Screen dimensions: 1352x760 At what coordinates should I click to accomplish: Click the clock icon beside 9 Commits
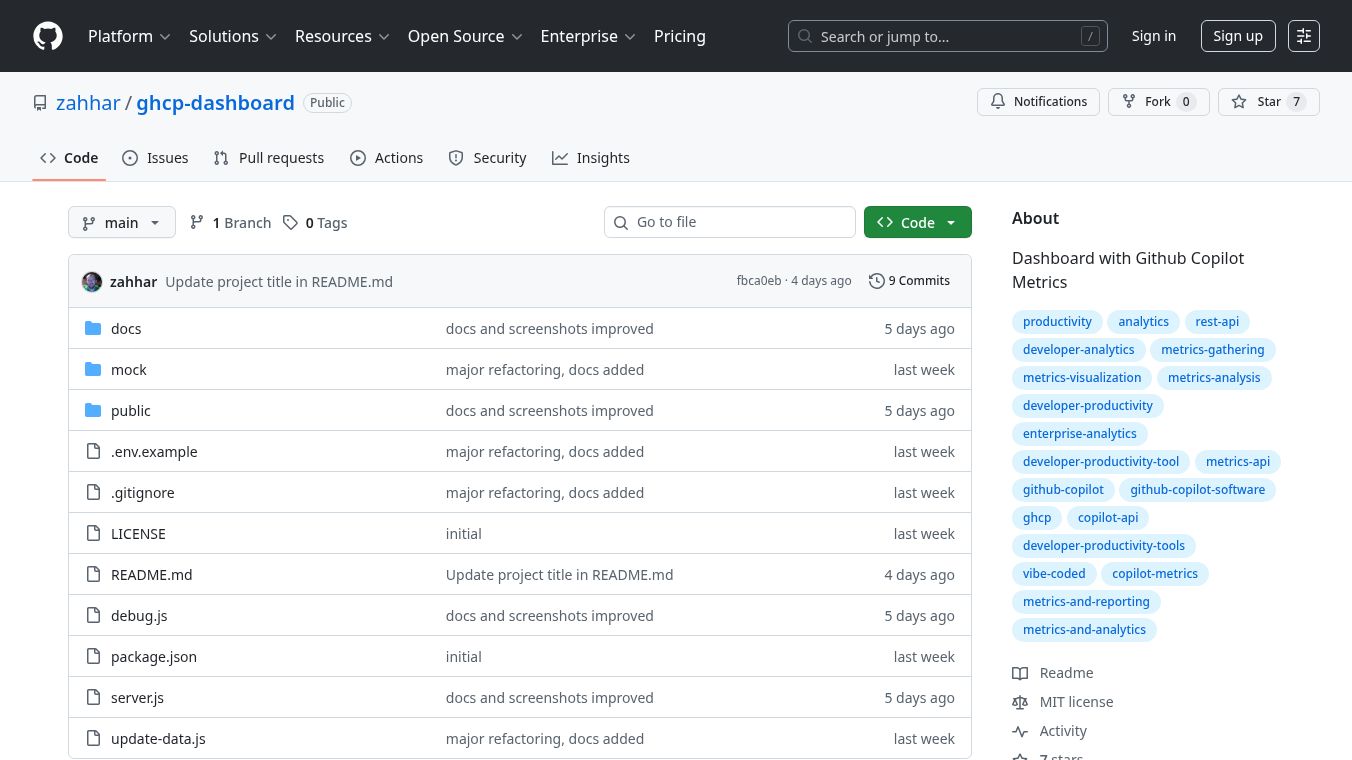[x=877, y=281]
